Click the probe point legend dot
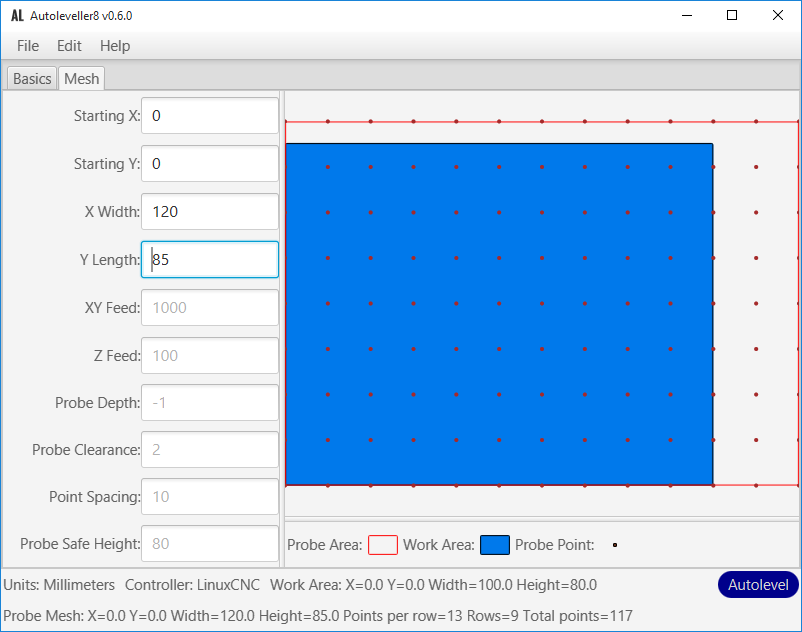802x632 pixels. pos(614,545)
